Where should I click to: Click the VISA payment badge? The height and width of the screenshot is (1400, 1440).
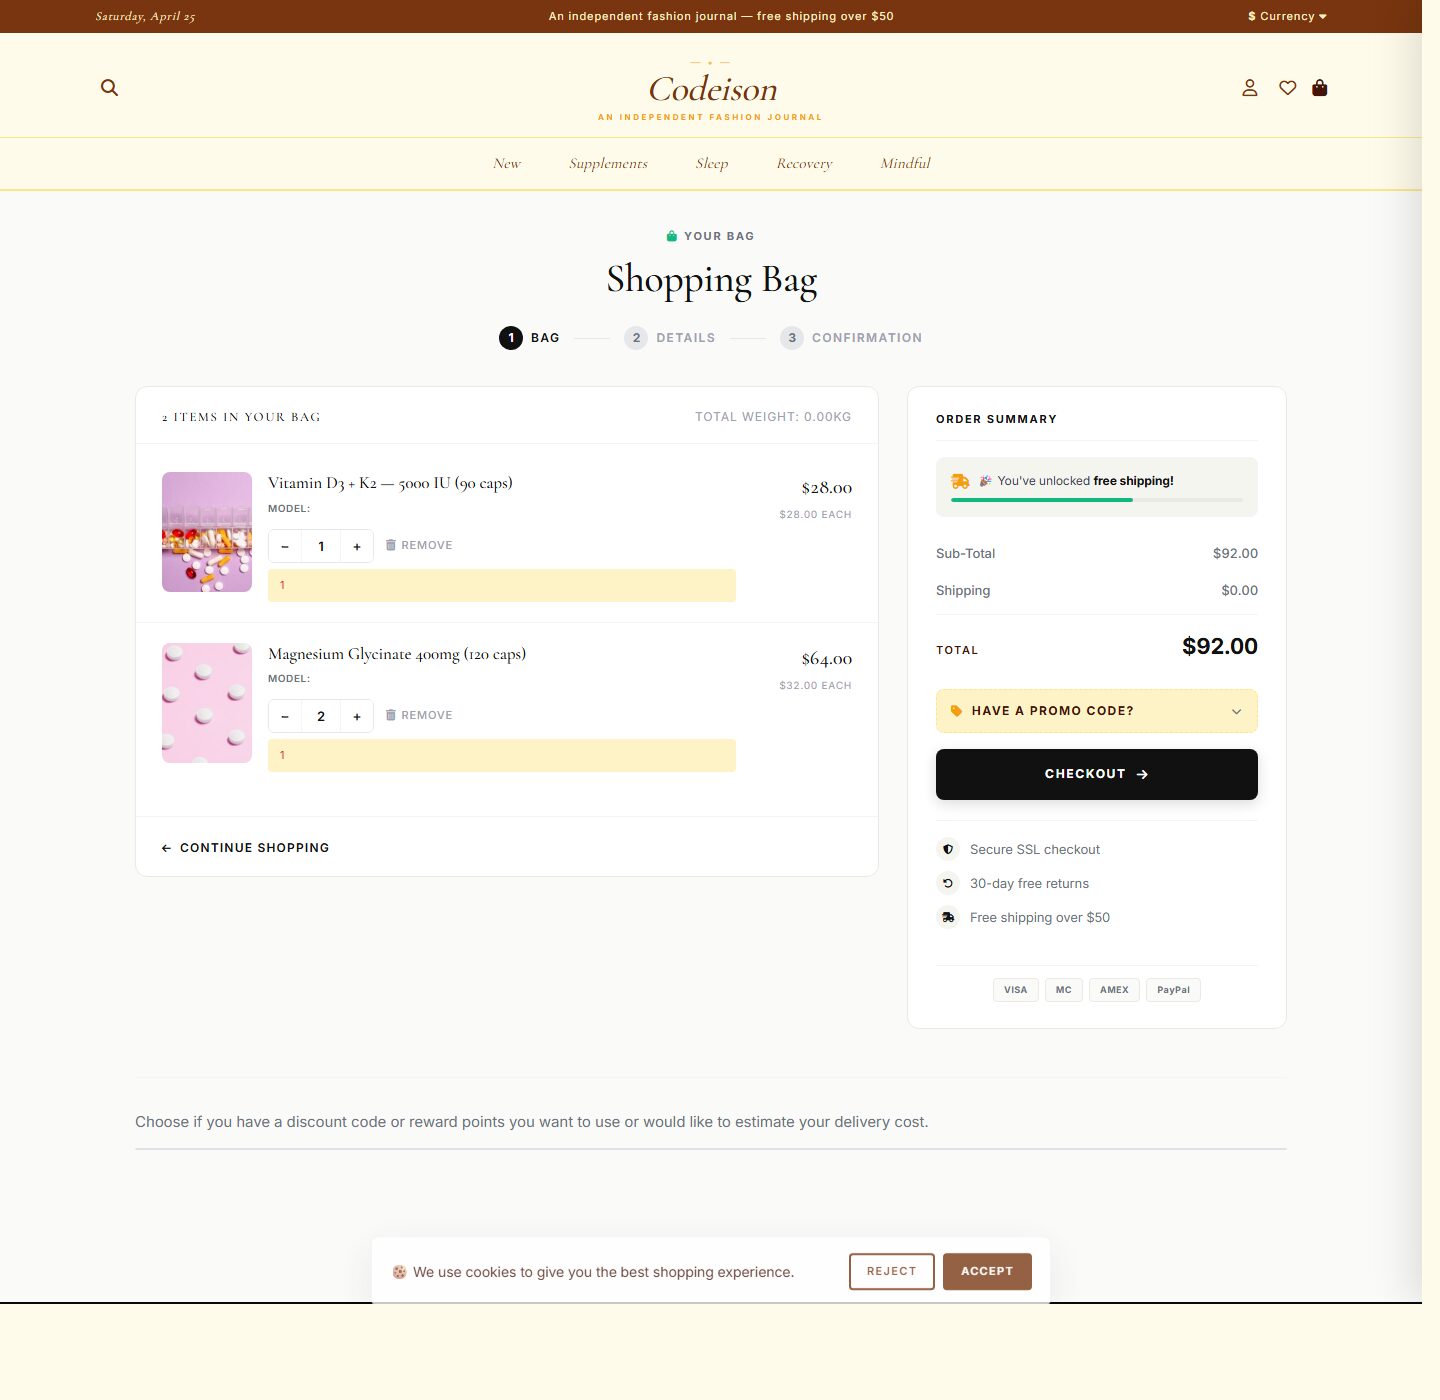click(x=1016, y=990)
